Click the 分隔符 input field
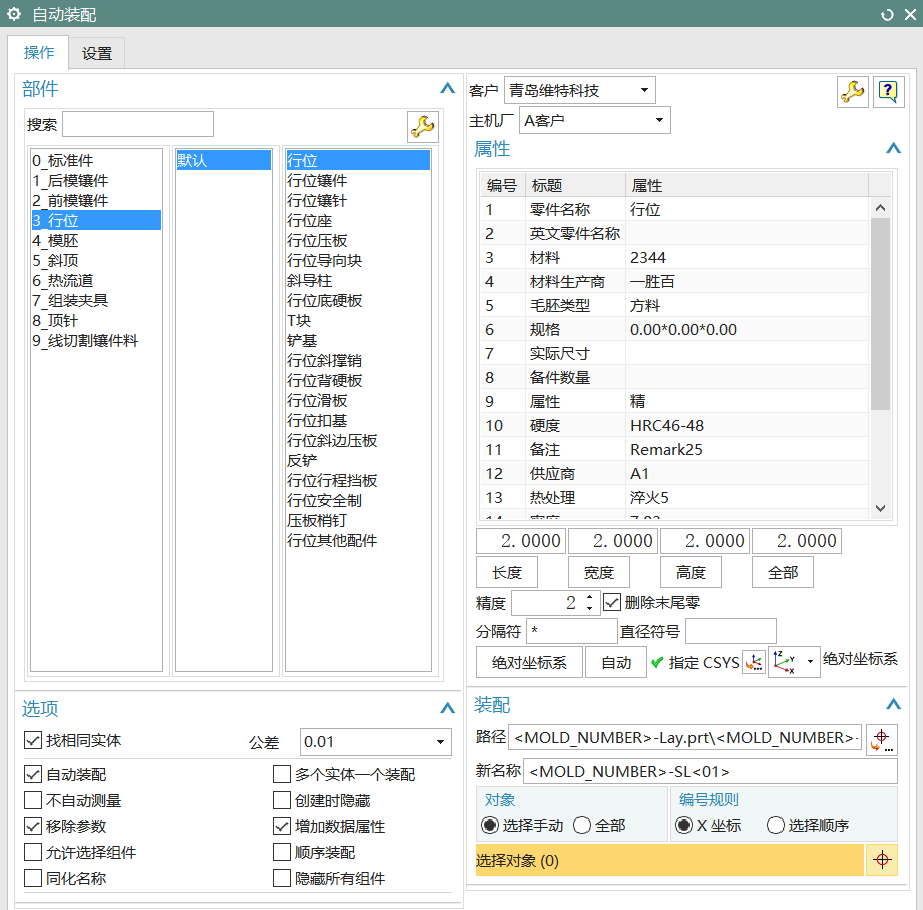 click(x=572, y=631)
